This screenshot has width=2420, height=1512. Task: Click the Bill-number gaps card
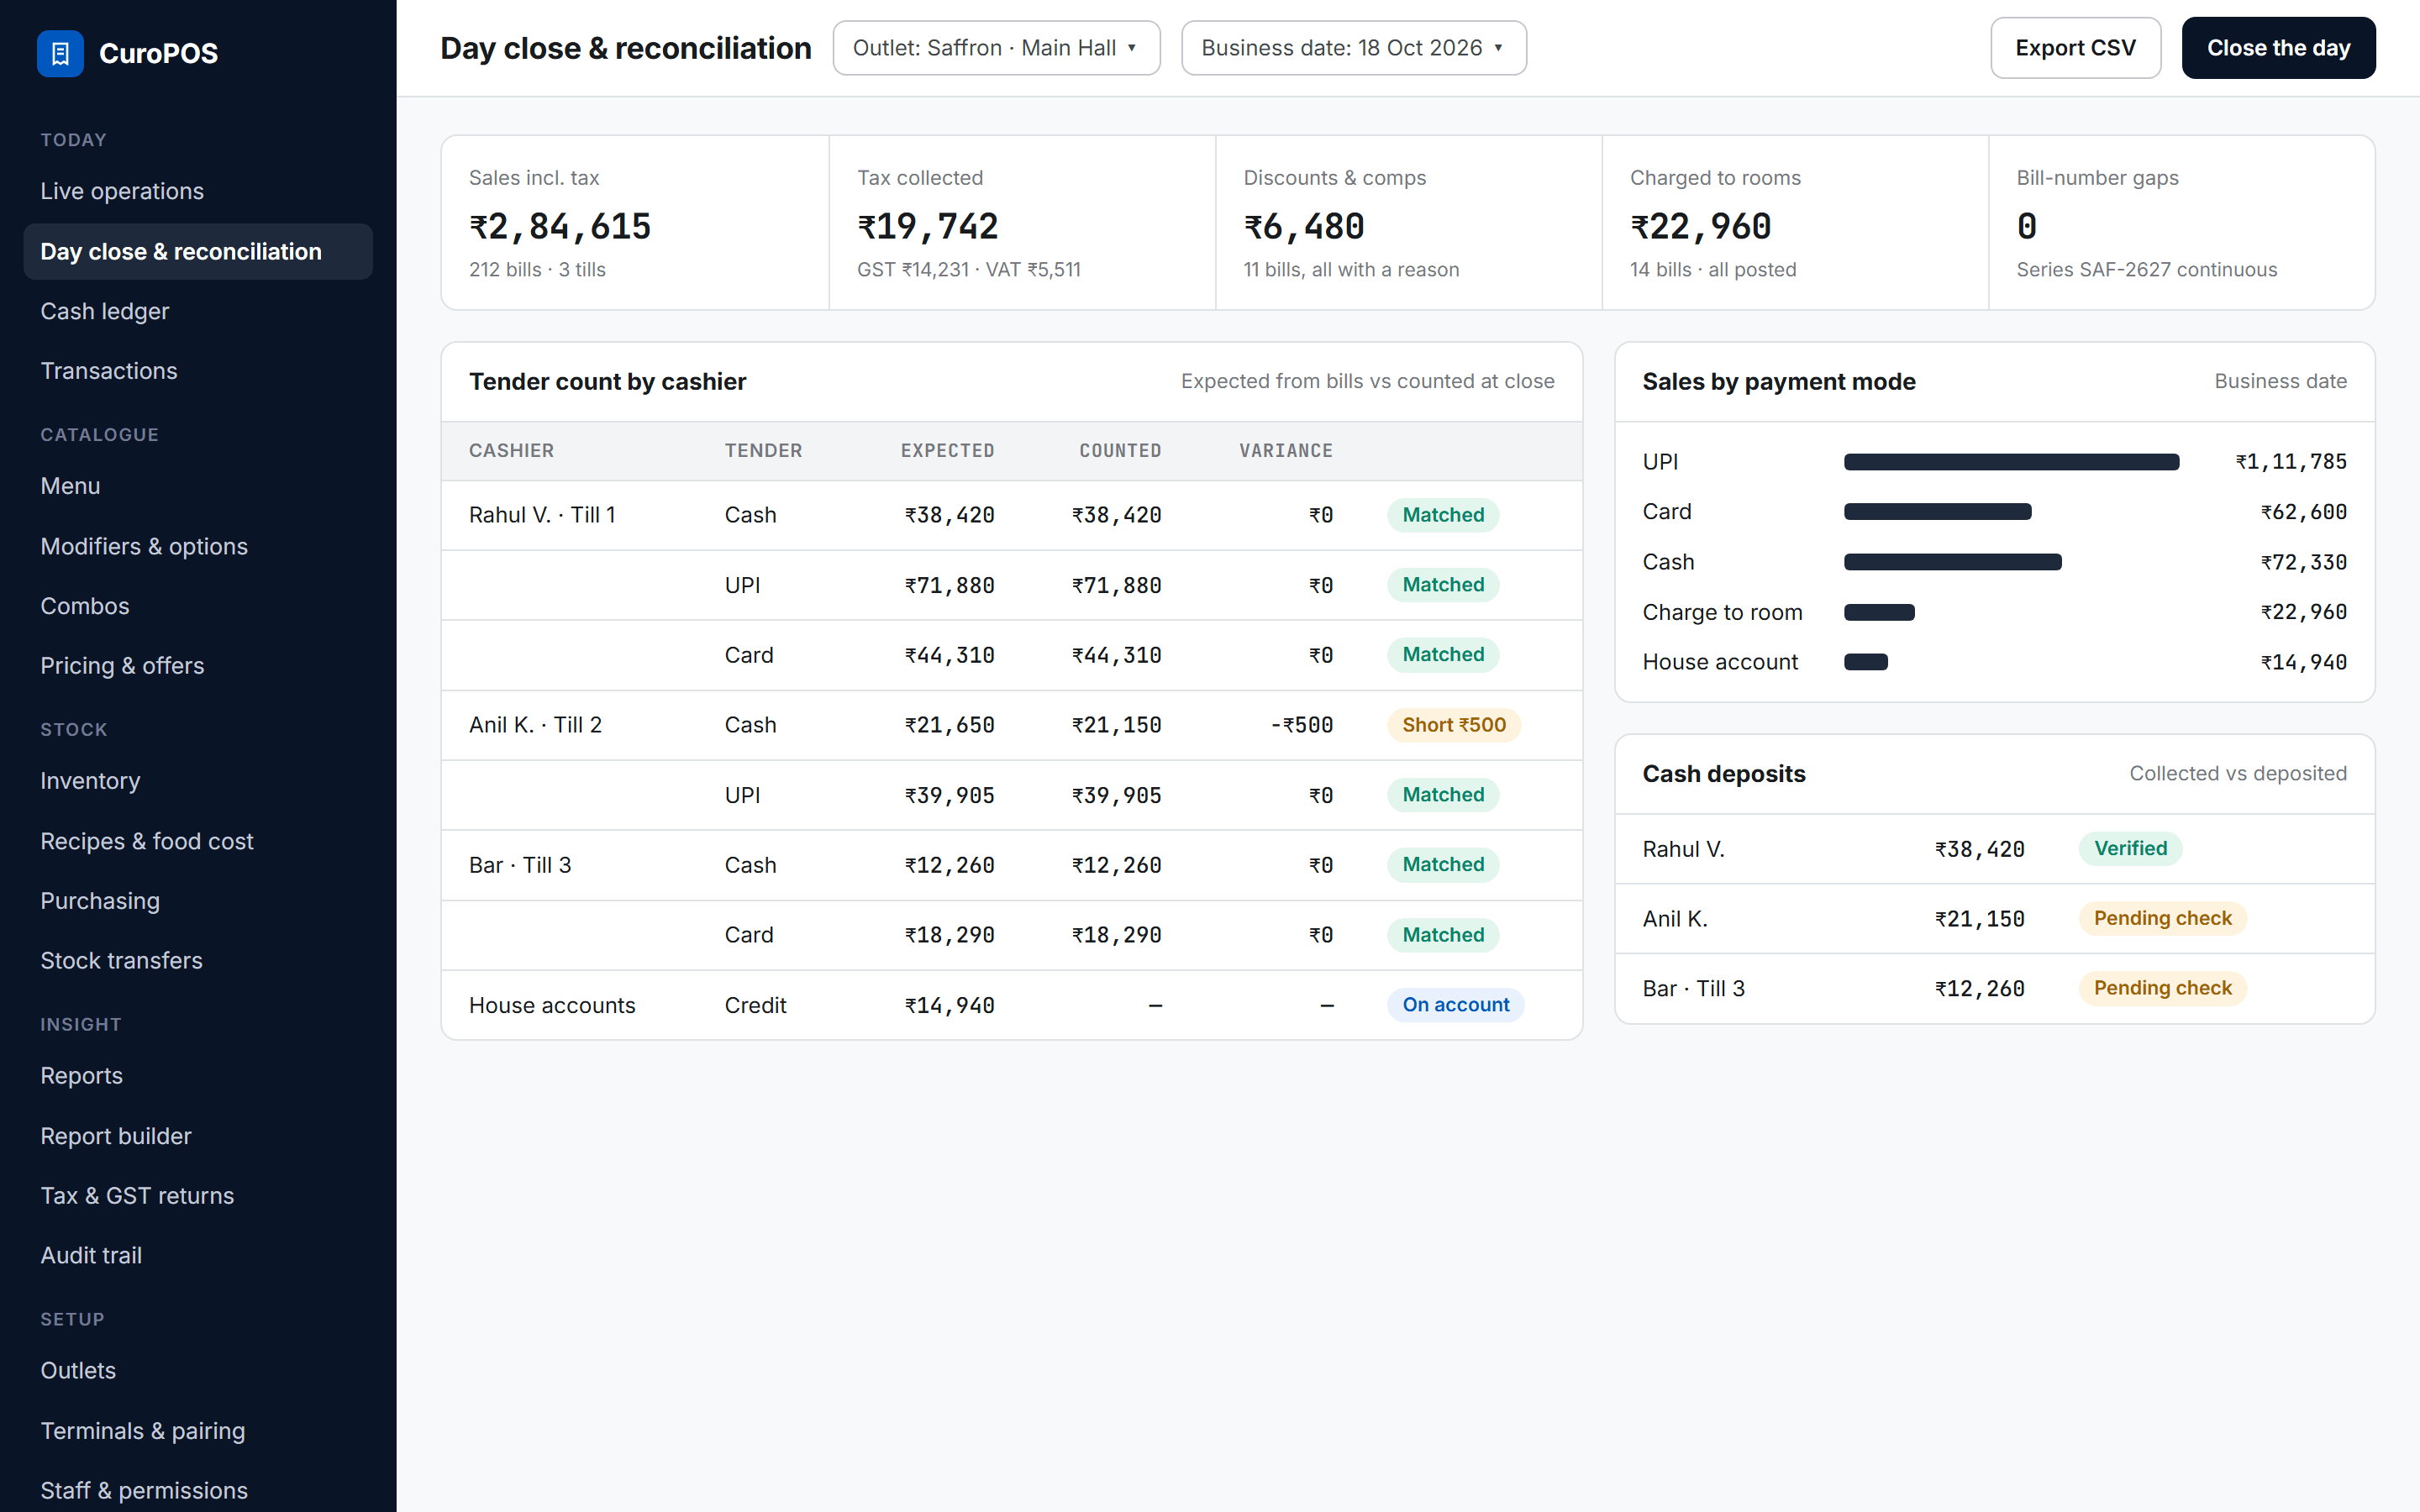click(2181, 223)
